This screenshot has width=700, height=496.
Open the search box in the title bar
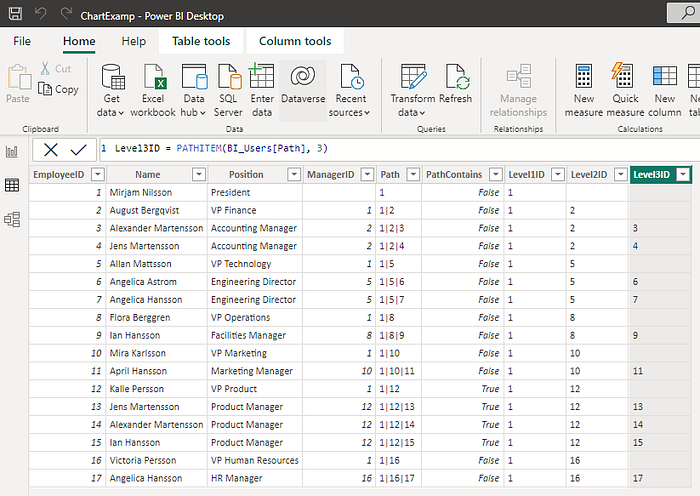(683, 13)
